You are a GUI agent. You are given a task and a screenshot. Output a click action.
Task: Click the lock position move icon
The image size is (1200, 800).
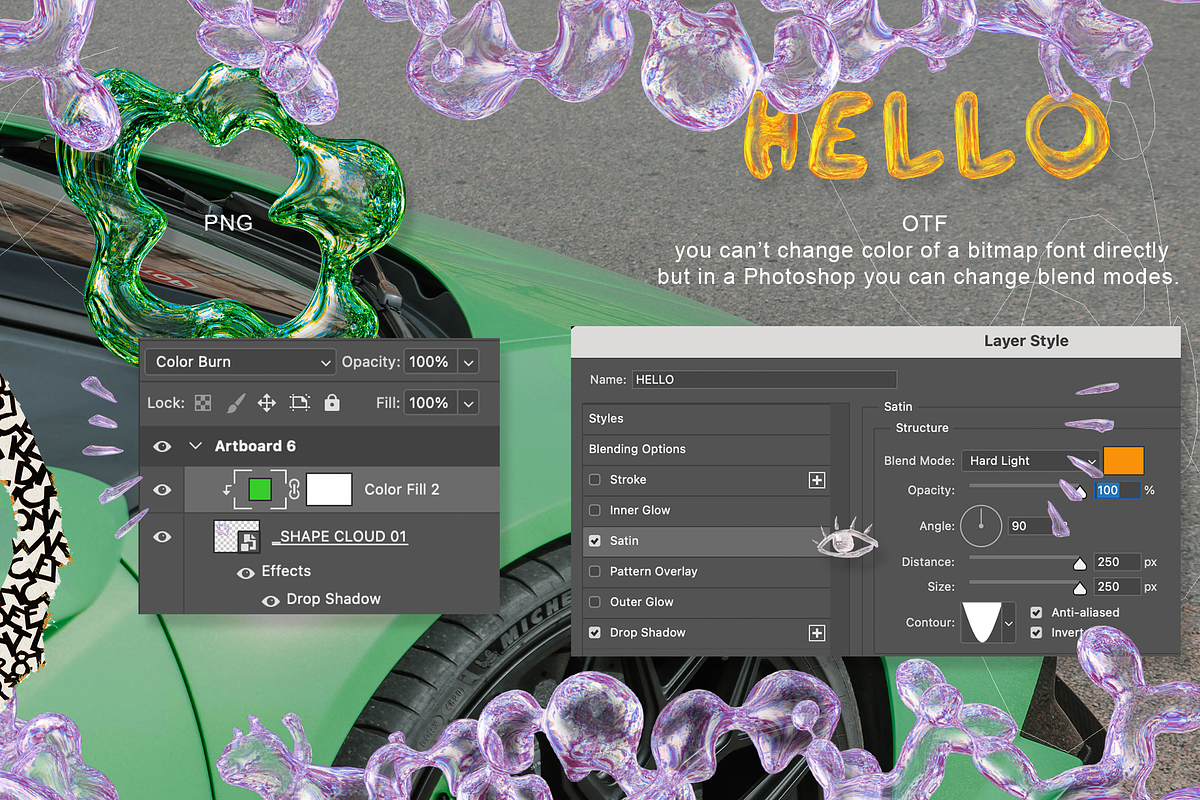click(267, 403)
